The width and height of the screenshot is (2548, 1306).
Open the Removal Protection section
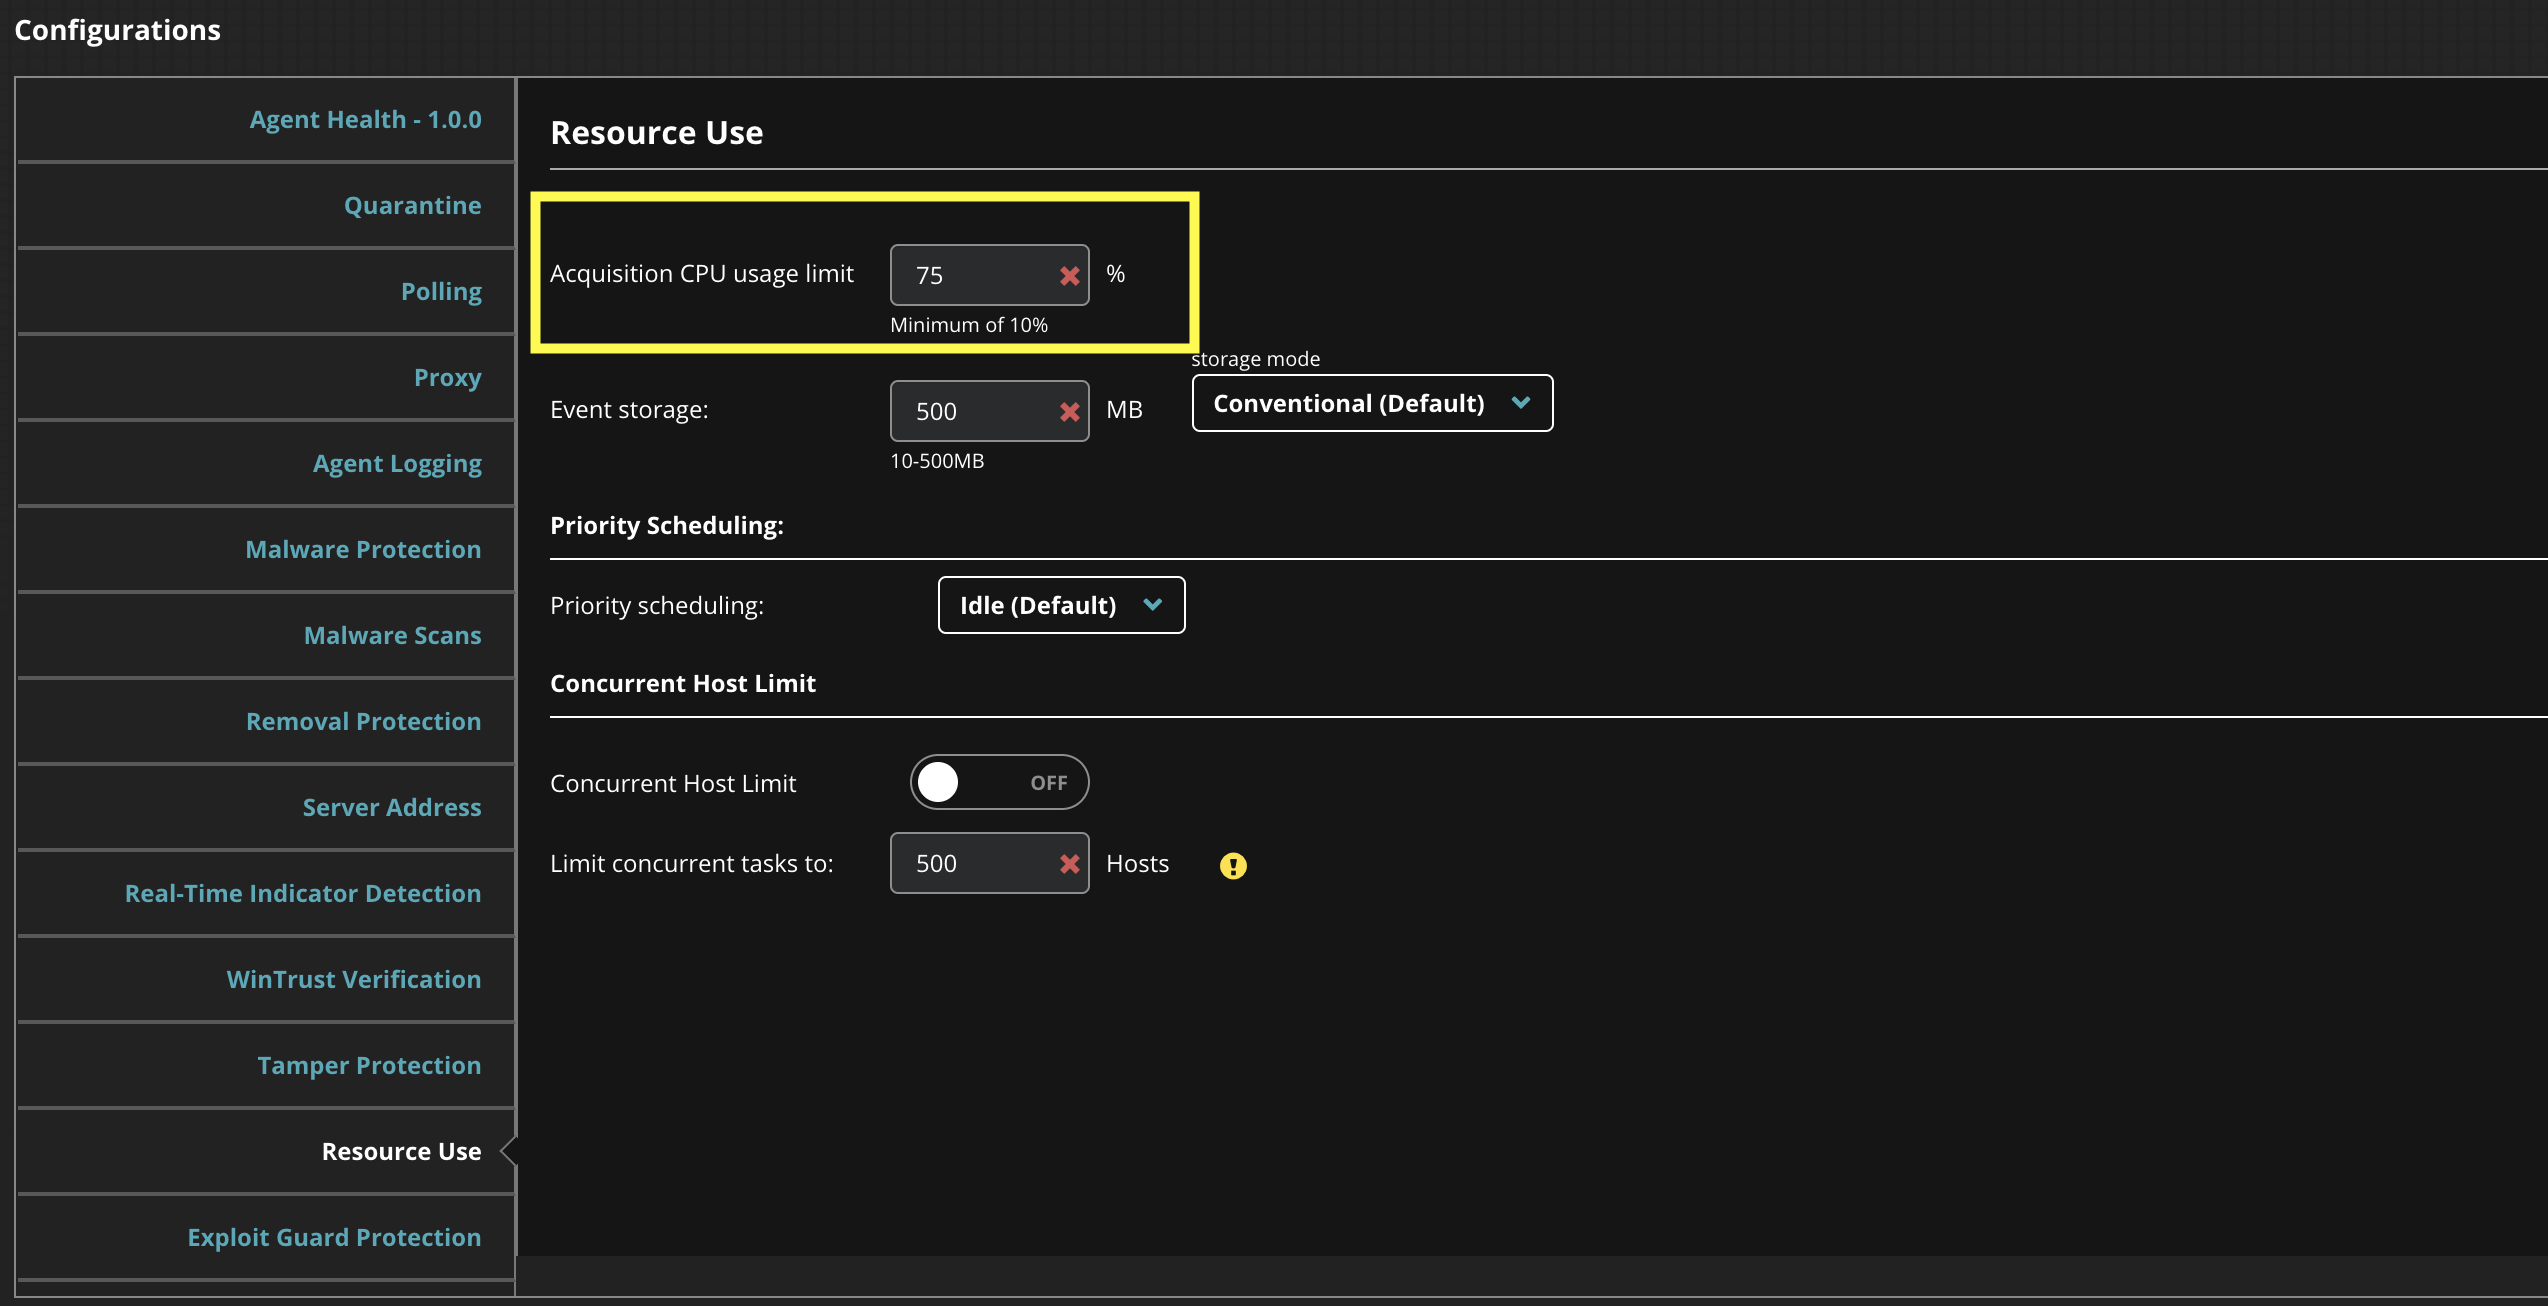click(x=266, y=722)
